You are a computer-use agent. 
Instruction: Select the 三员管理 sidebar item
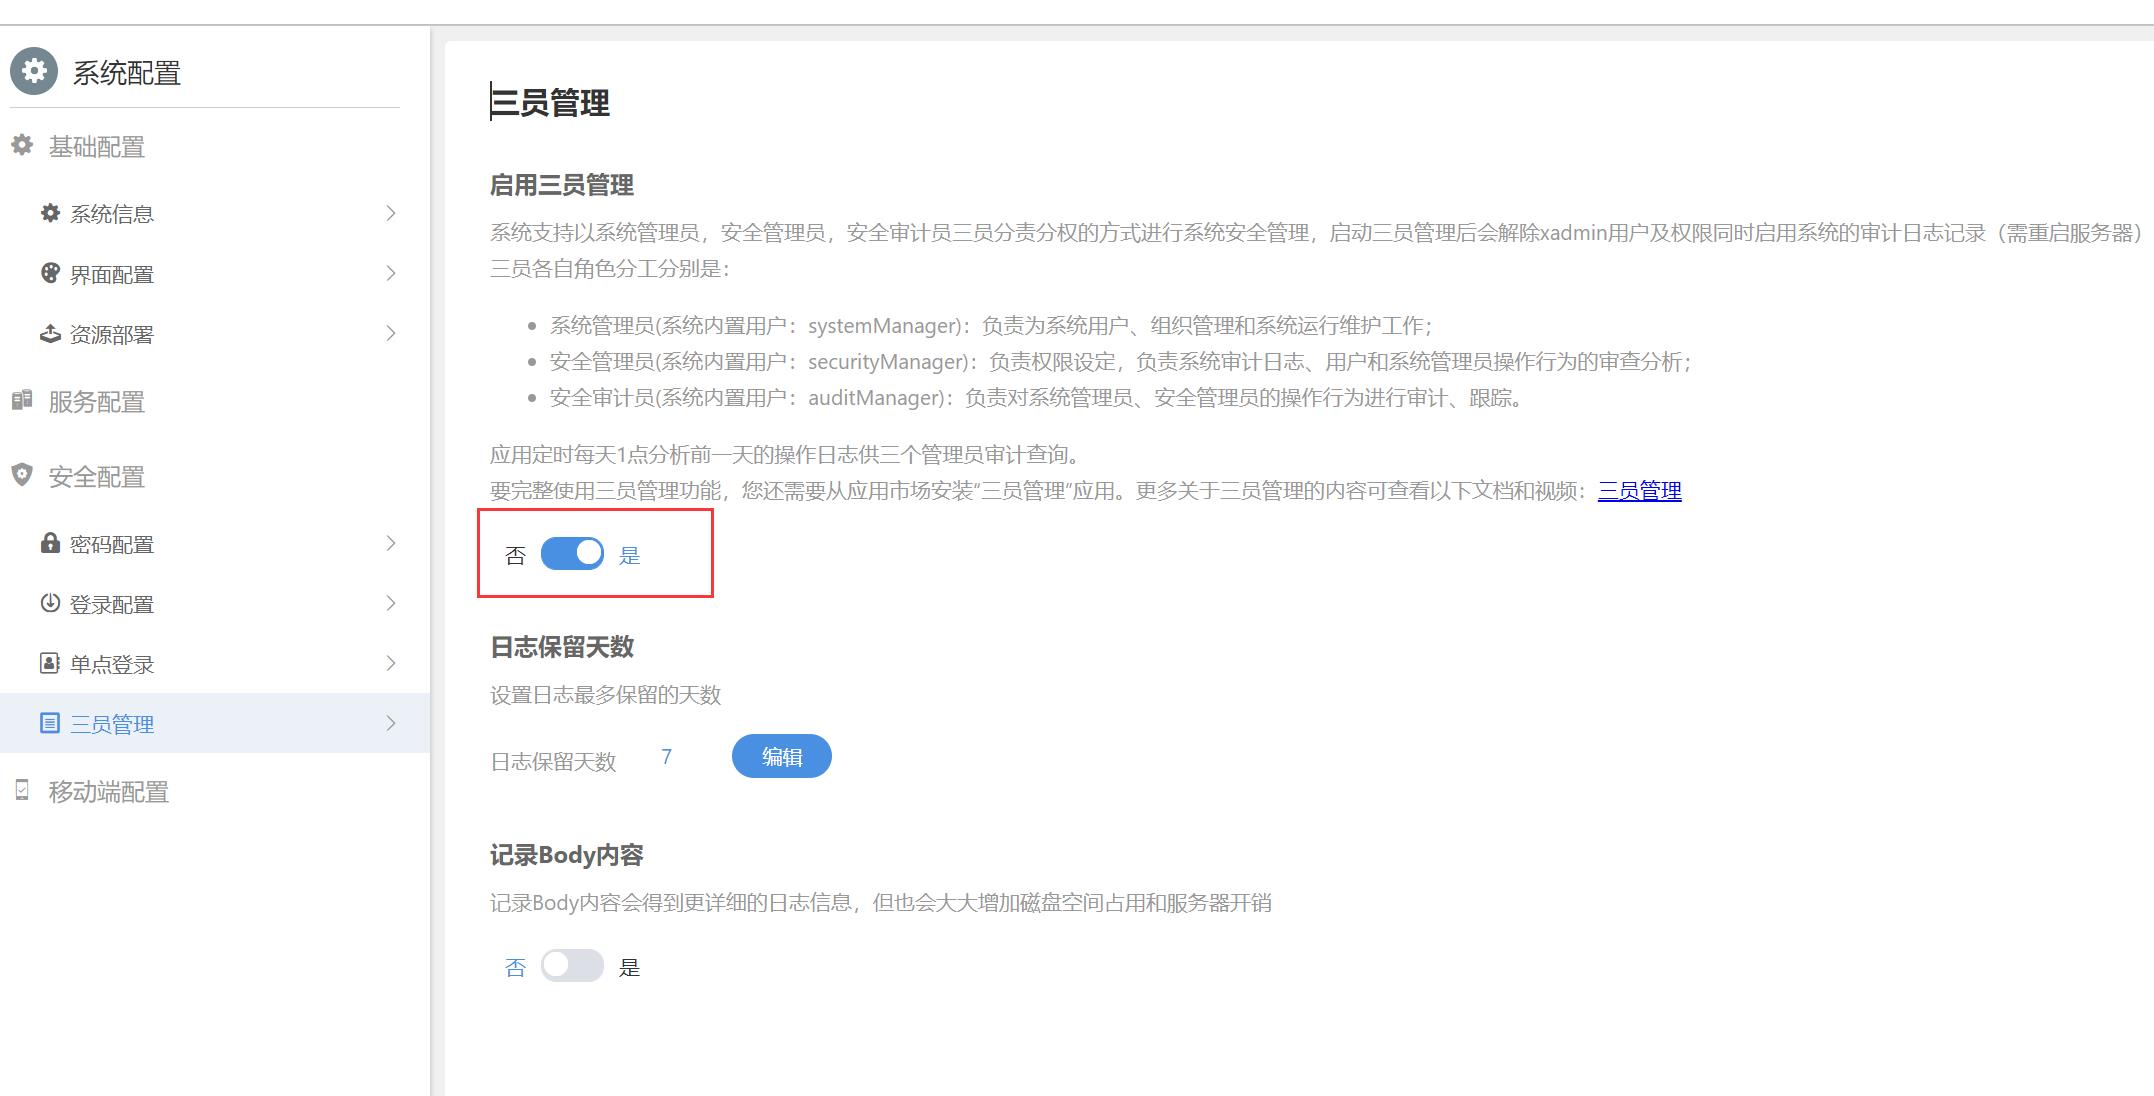[x=112, y=724]
